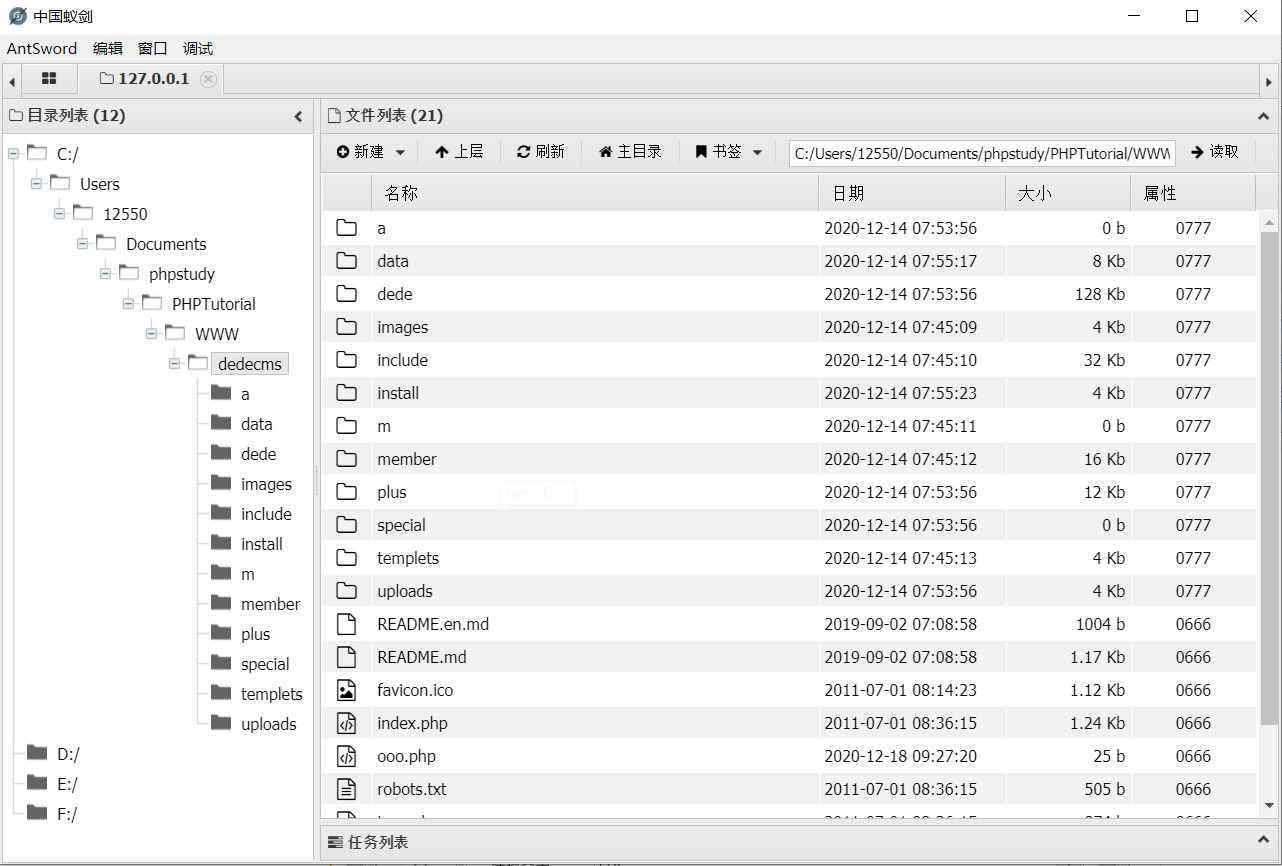This screenshot has width=1282, height=866.
Task: Expand the 任务列表 panel with its chevron
Action: pyautogui.click(x=1263, y=842)
